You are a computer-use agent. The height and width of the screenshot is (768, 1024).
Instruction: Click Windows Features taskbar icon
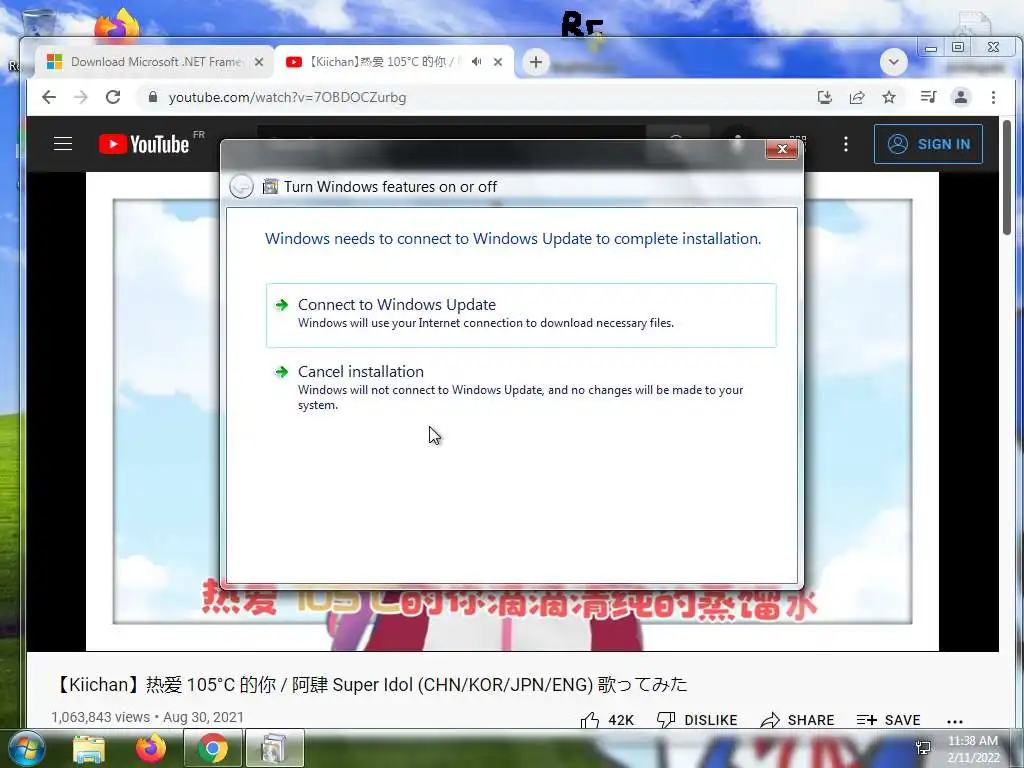pos(274,749)
